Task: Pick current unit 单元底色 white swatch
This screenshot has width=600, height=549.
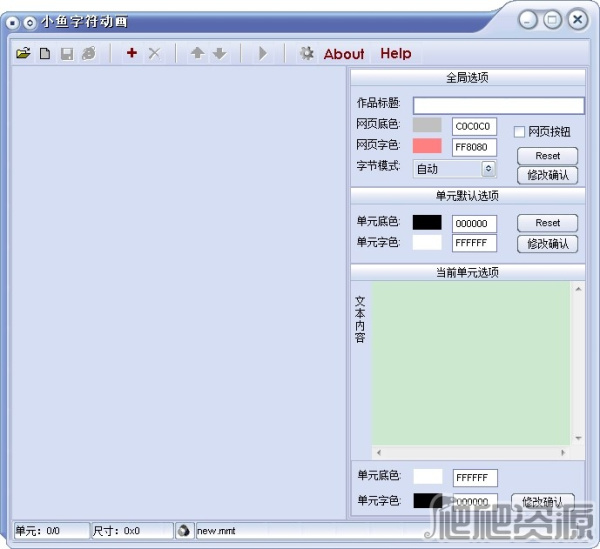Action: tap(428, 477)
